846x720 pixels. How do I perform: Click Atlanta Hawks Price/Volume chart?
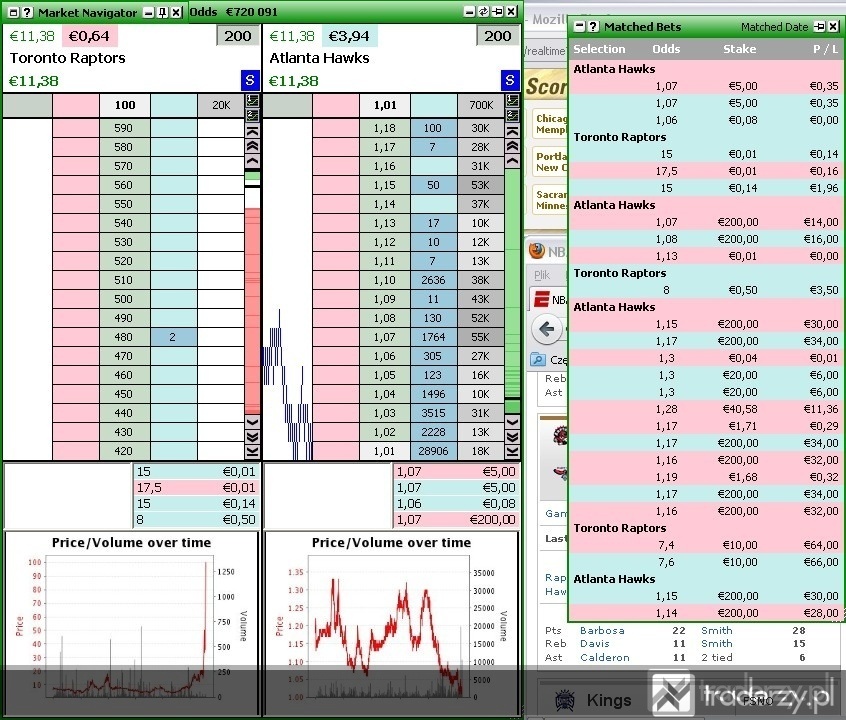click(391, 624)
